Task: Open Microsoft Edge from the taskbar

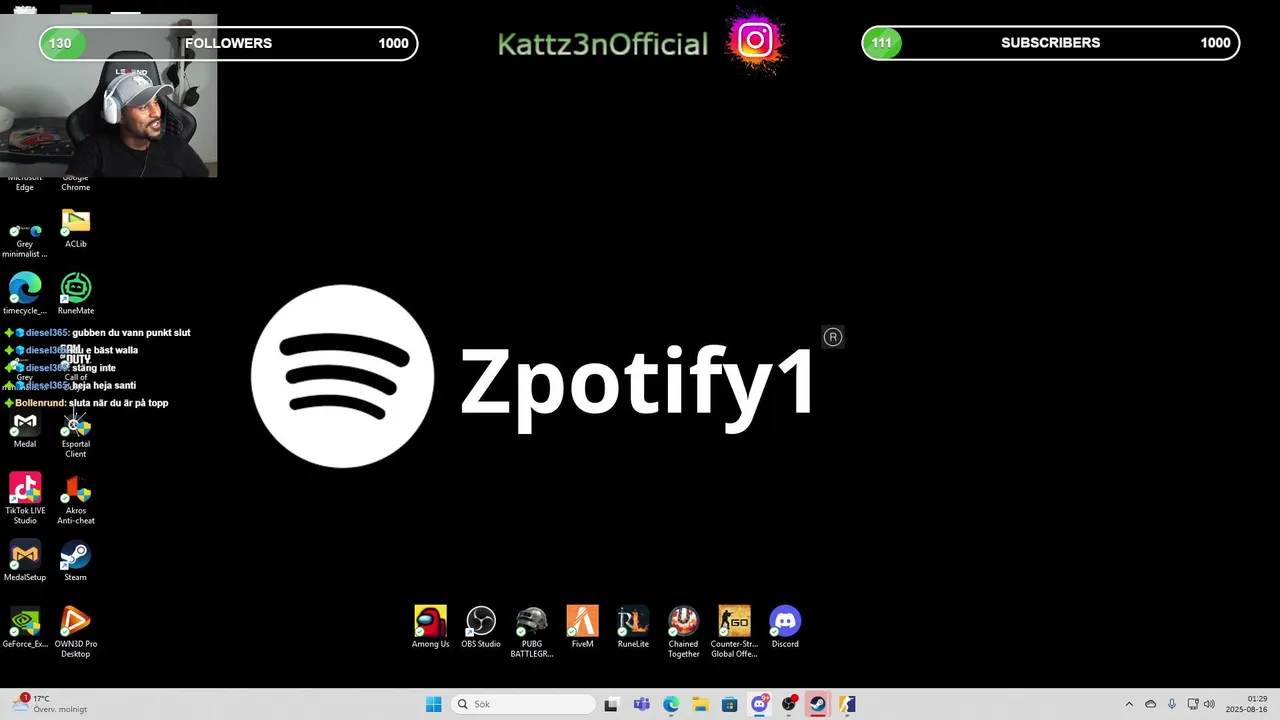Action: pyautogui.click(x=671, y=704)
